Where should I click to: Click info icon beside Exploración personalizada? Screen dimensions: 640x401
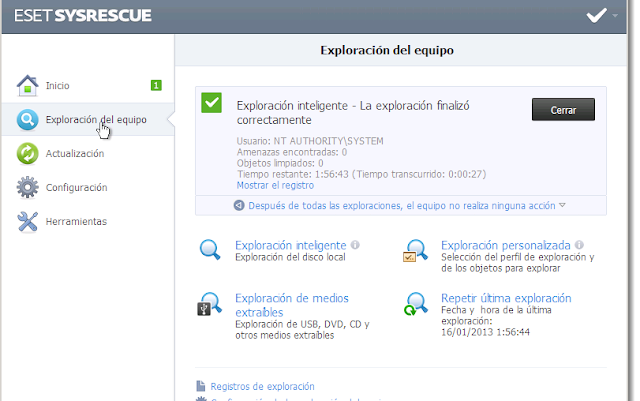click(x=579, y=245)
